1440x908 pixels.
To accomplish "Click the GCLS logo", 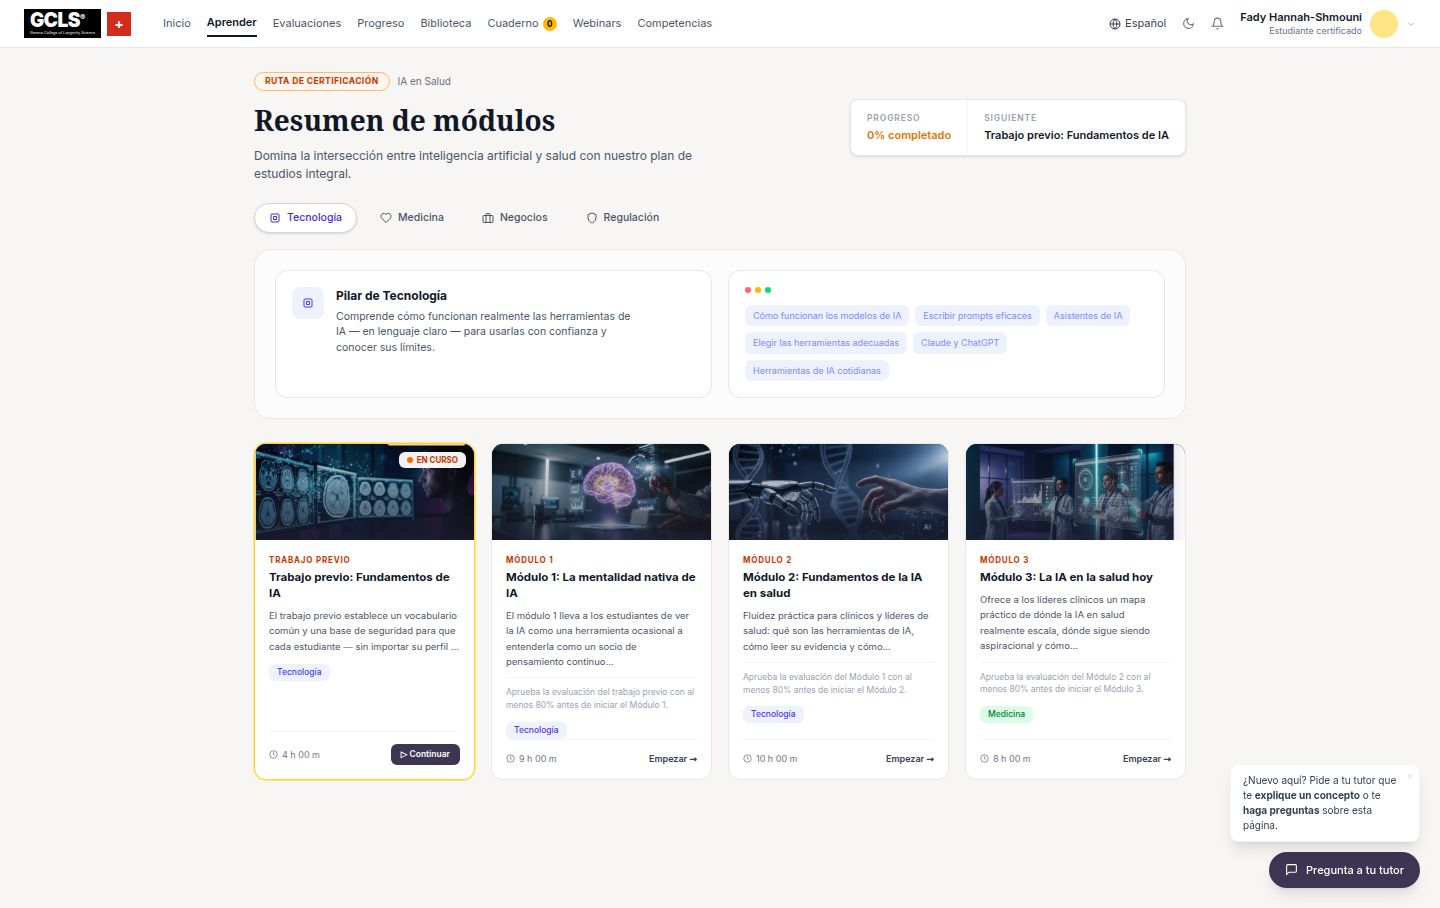I will 62,23.
